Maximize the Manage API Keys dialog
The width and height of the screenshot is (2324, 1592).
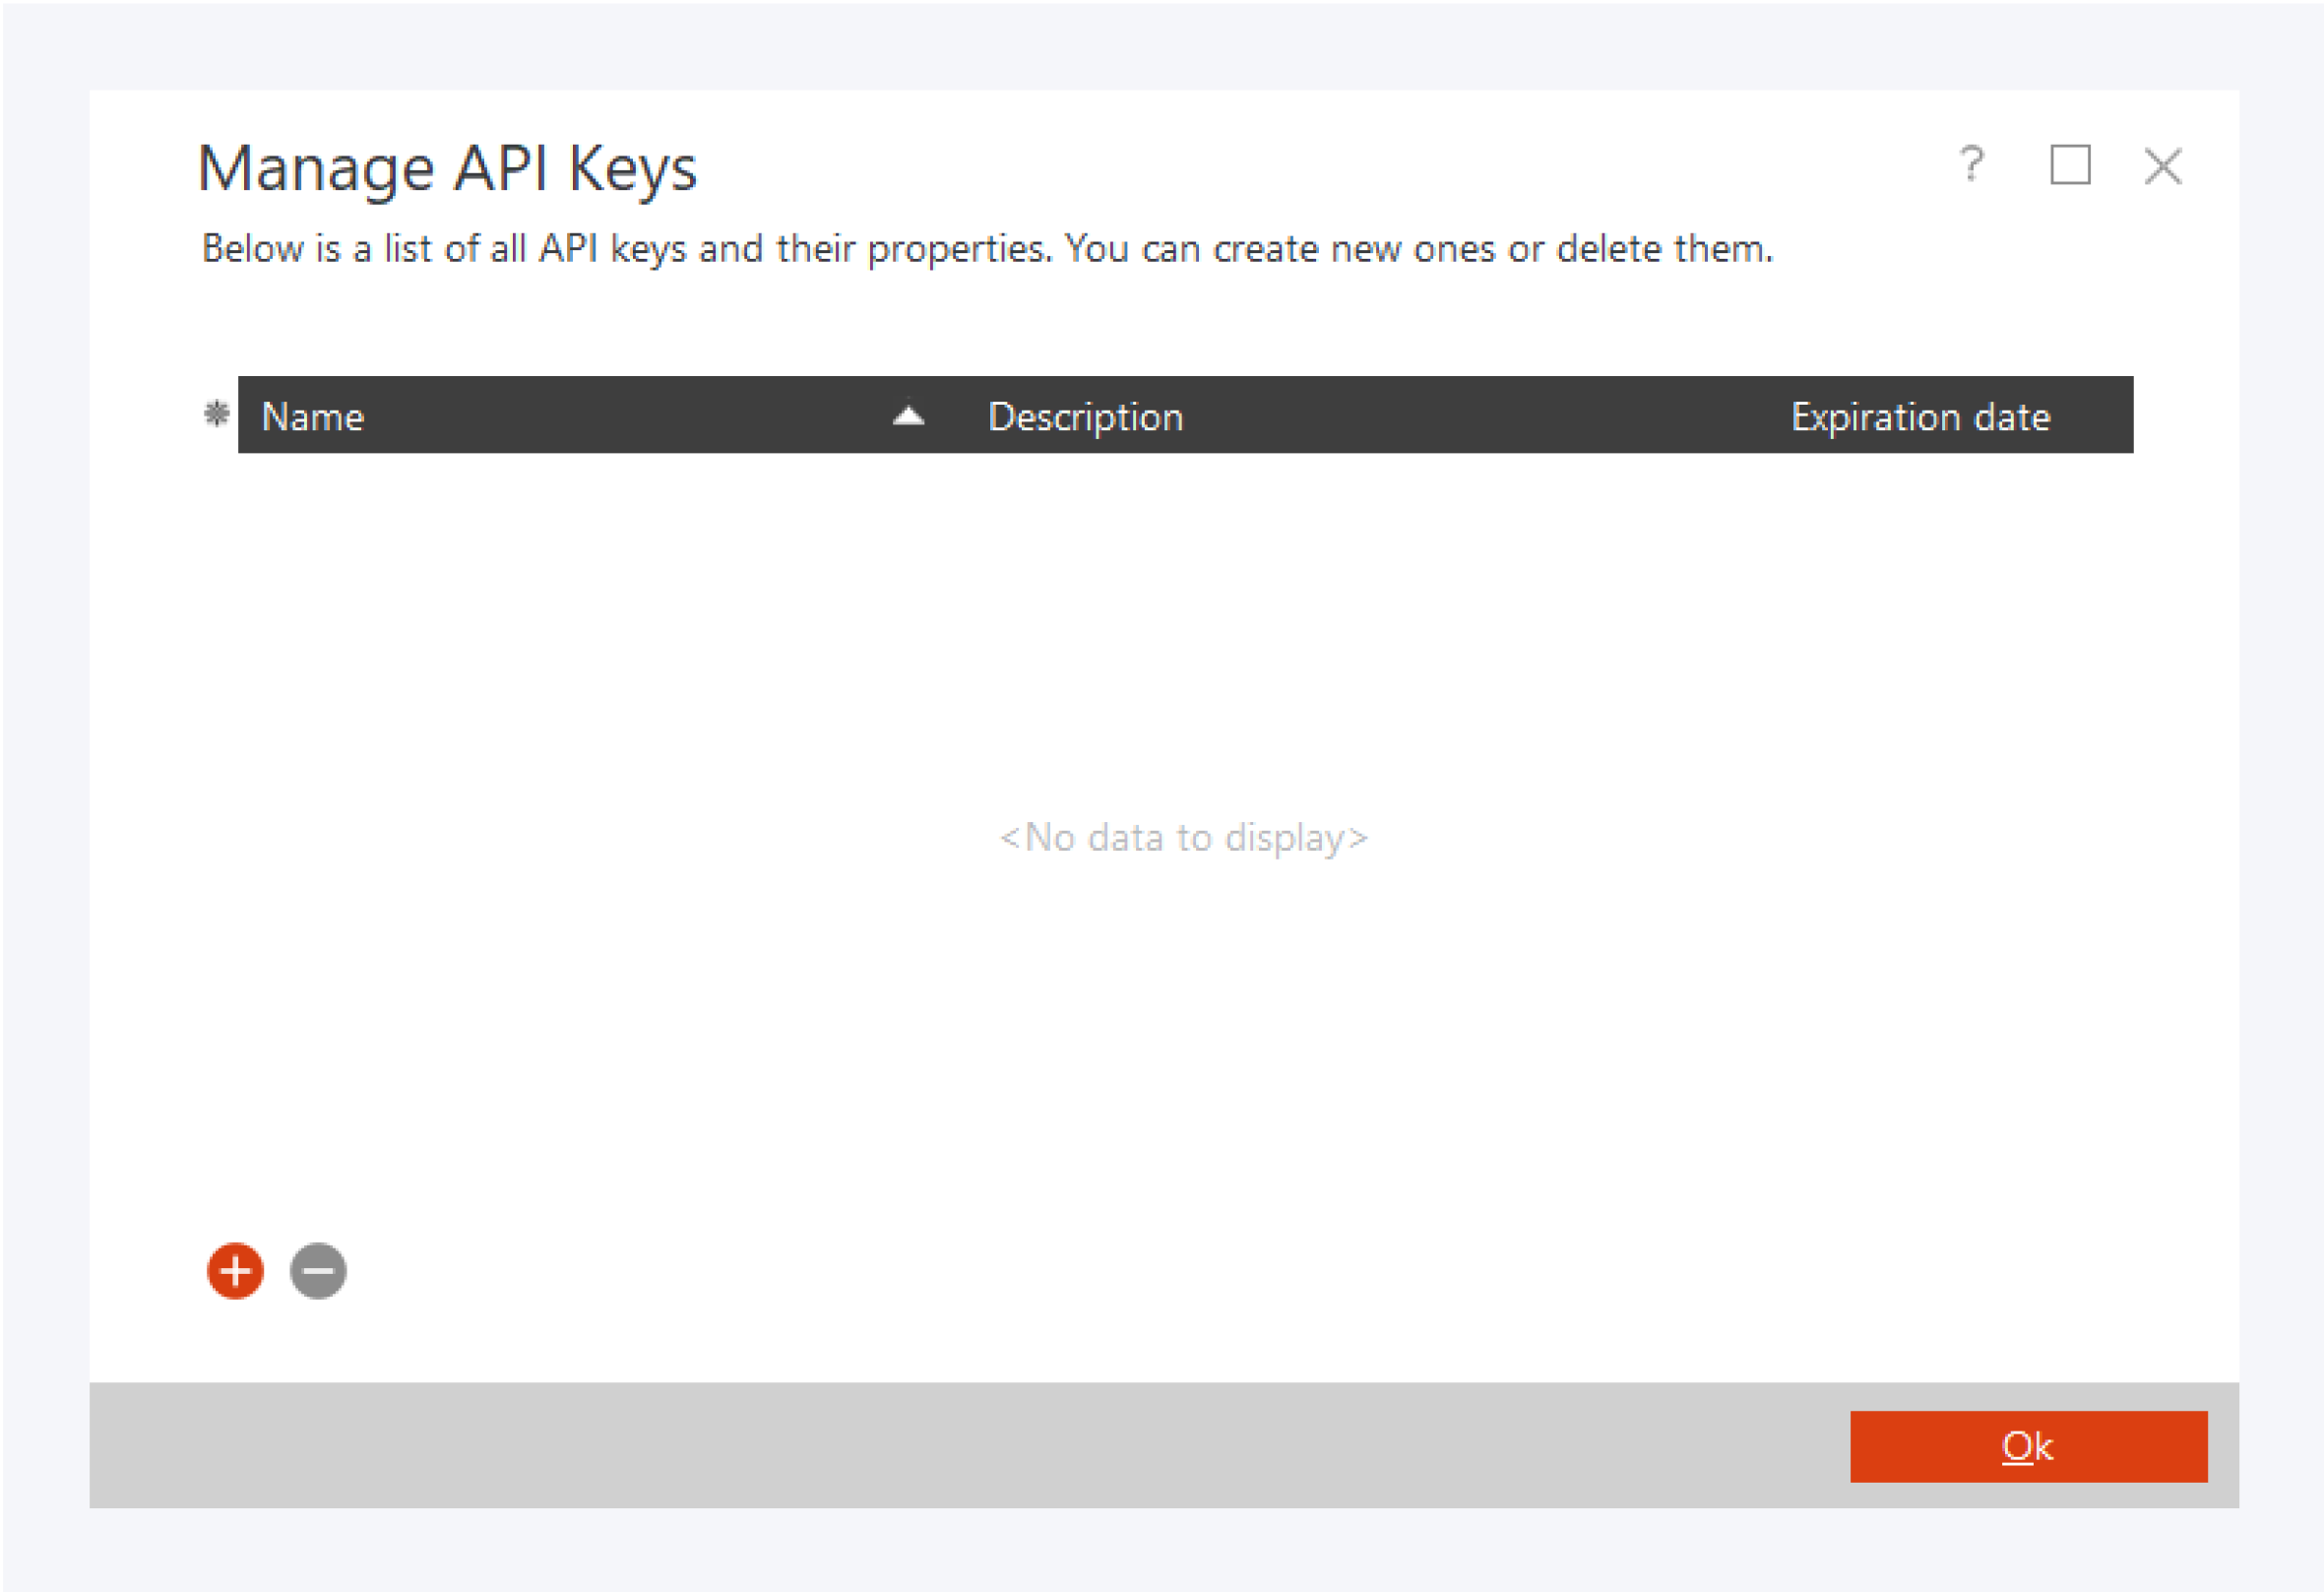pos(2068,166)
